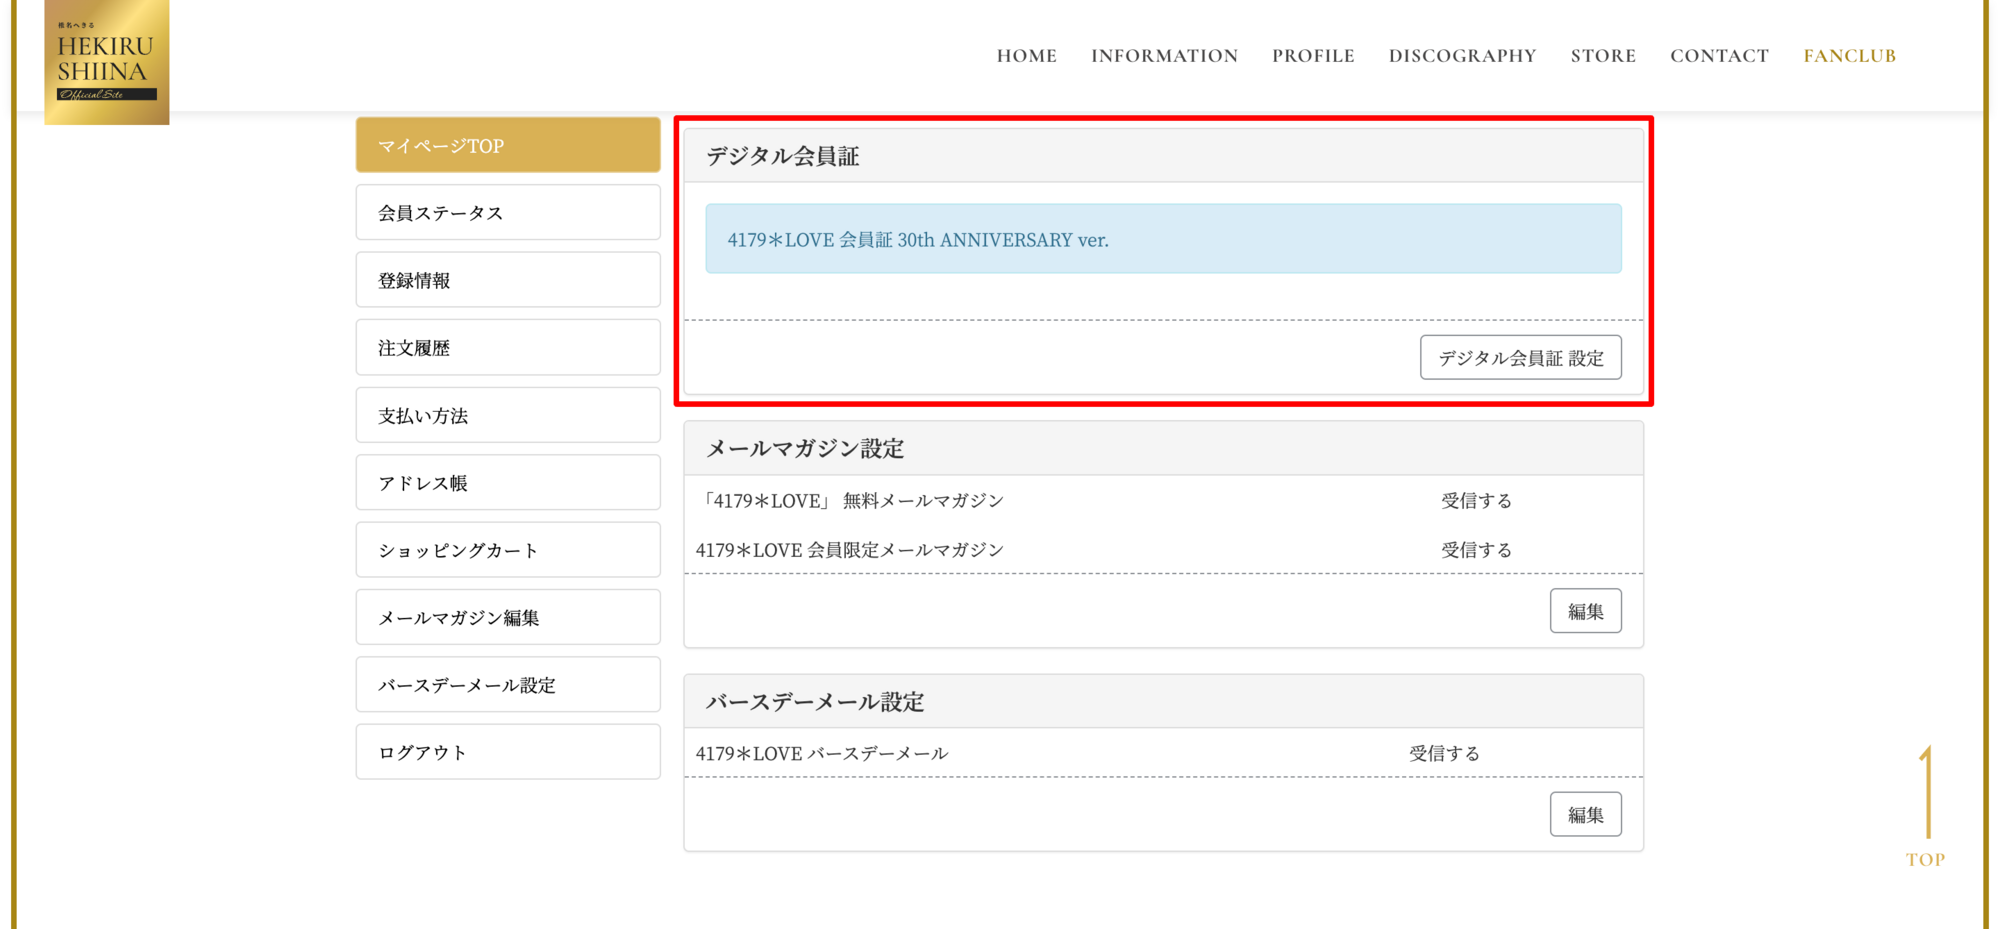The height and width of the screenshot is (929, 2000).
Task: Open the HOME nav item
Action: (1026, 56)
